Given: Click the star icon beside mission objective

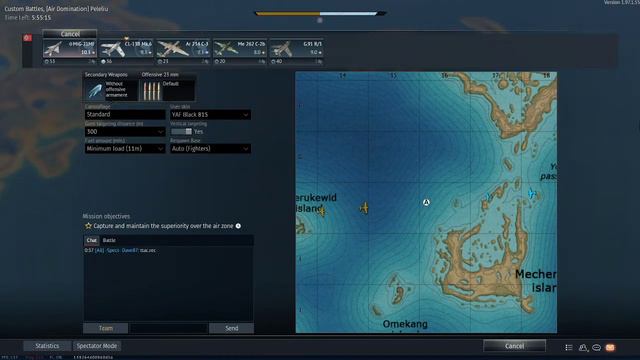Looking at the screenshot, I should (88, 226).
